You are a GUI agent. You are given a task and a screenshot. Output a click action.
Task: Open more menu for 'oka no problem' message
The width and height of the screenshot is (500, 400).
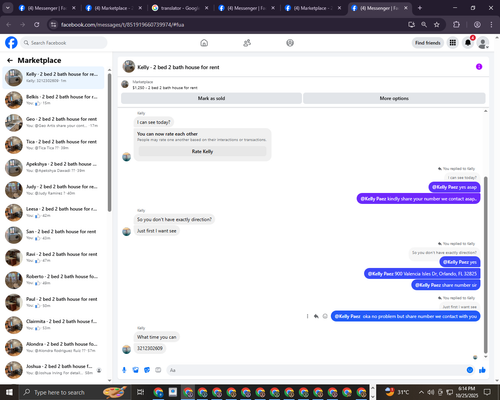(307, 316)
